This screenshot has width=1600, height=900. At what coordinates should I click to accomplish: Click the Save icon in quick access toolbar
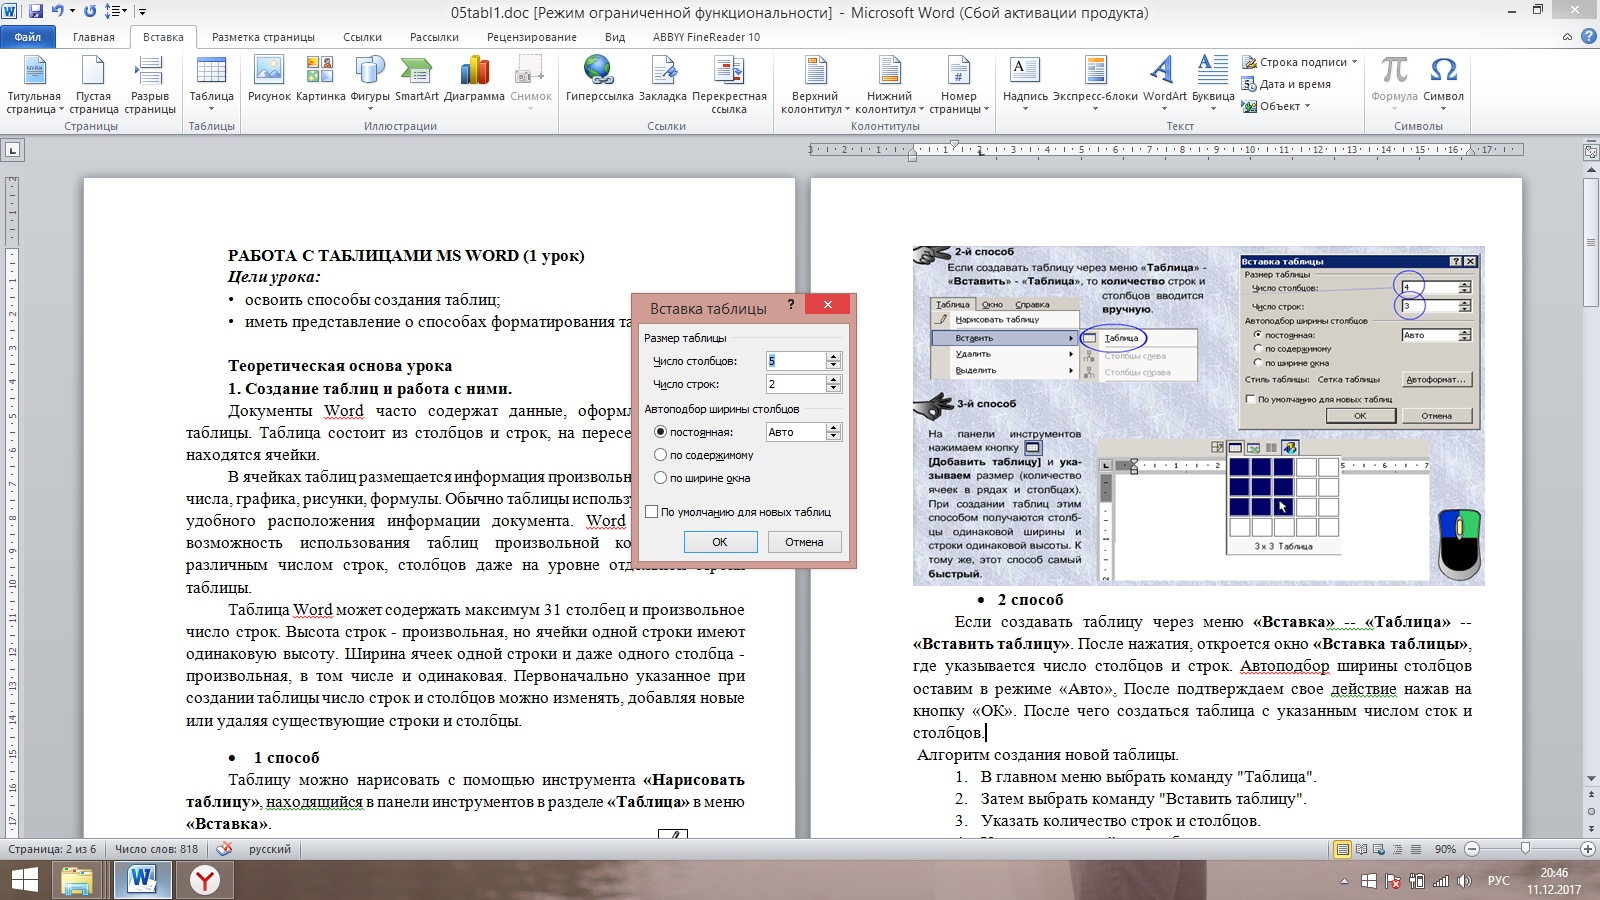pyautogui.click(x=36, y=12)
